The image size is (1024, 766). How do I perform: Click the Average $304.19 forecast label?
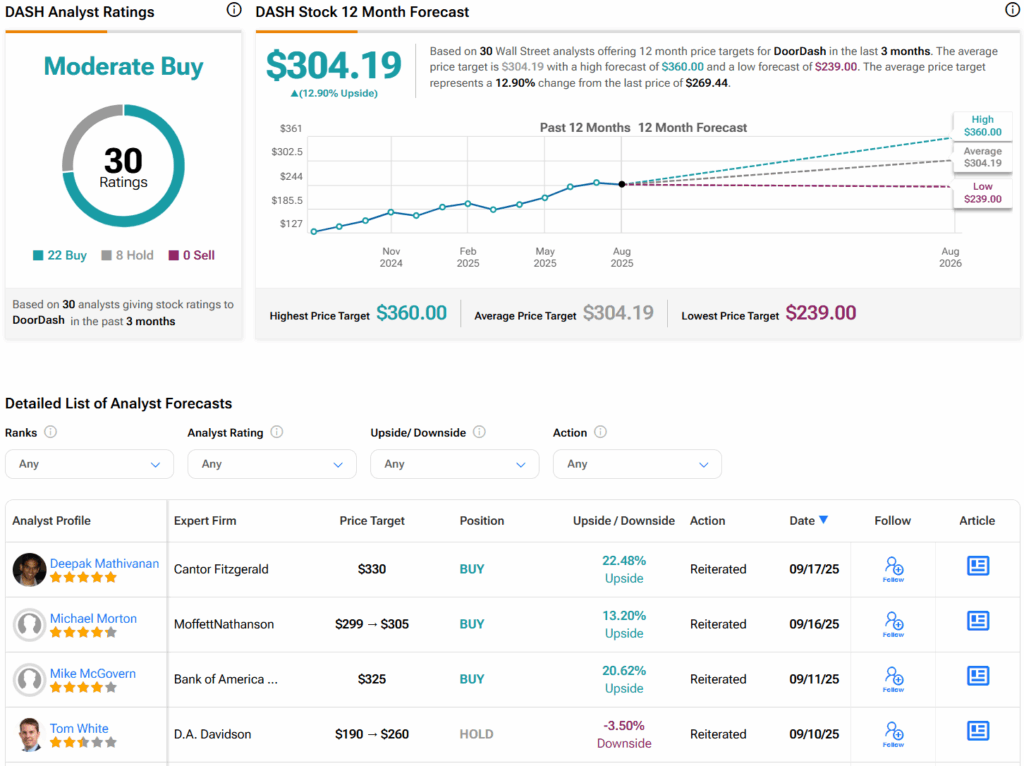pos(982,157)
